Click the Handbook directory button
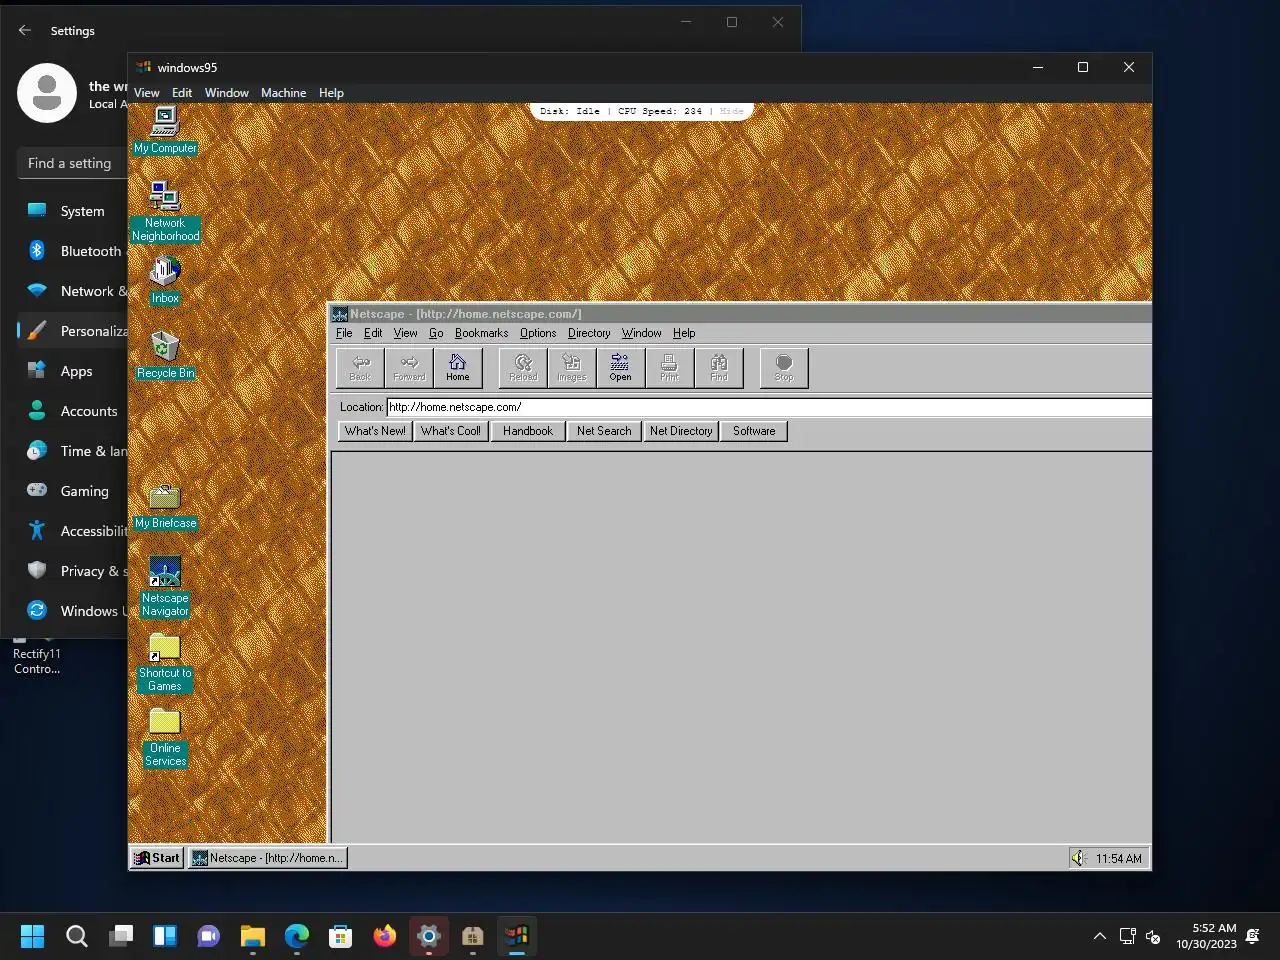The width and height of the screenshot is (1280, 960). (528, 431)
